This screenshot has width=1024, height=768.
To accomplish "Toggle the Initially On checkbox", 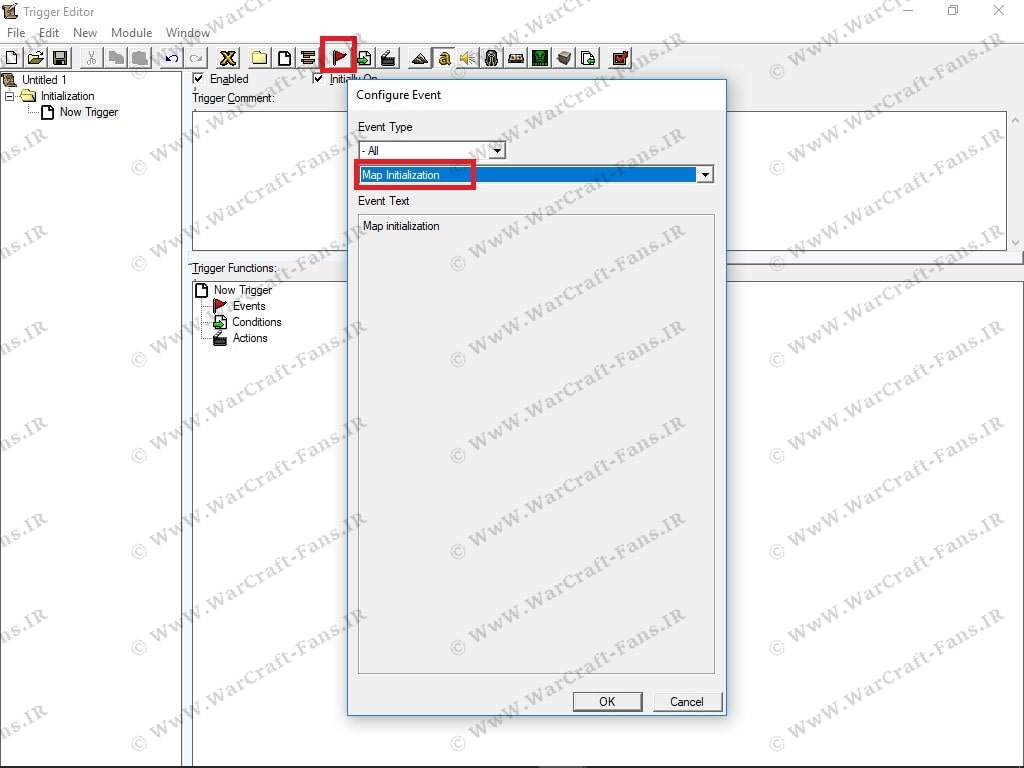I will click(x=318, y=78).
